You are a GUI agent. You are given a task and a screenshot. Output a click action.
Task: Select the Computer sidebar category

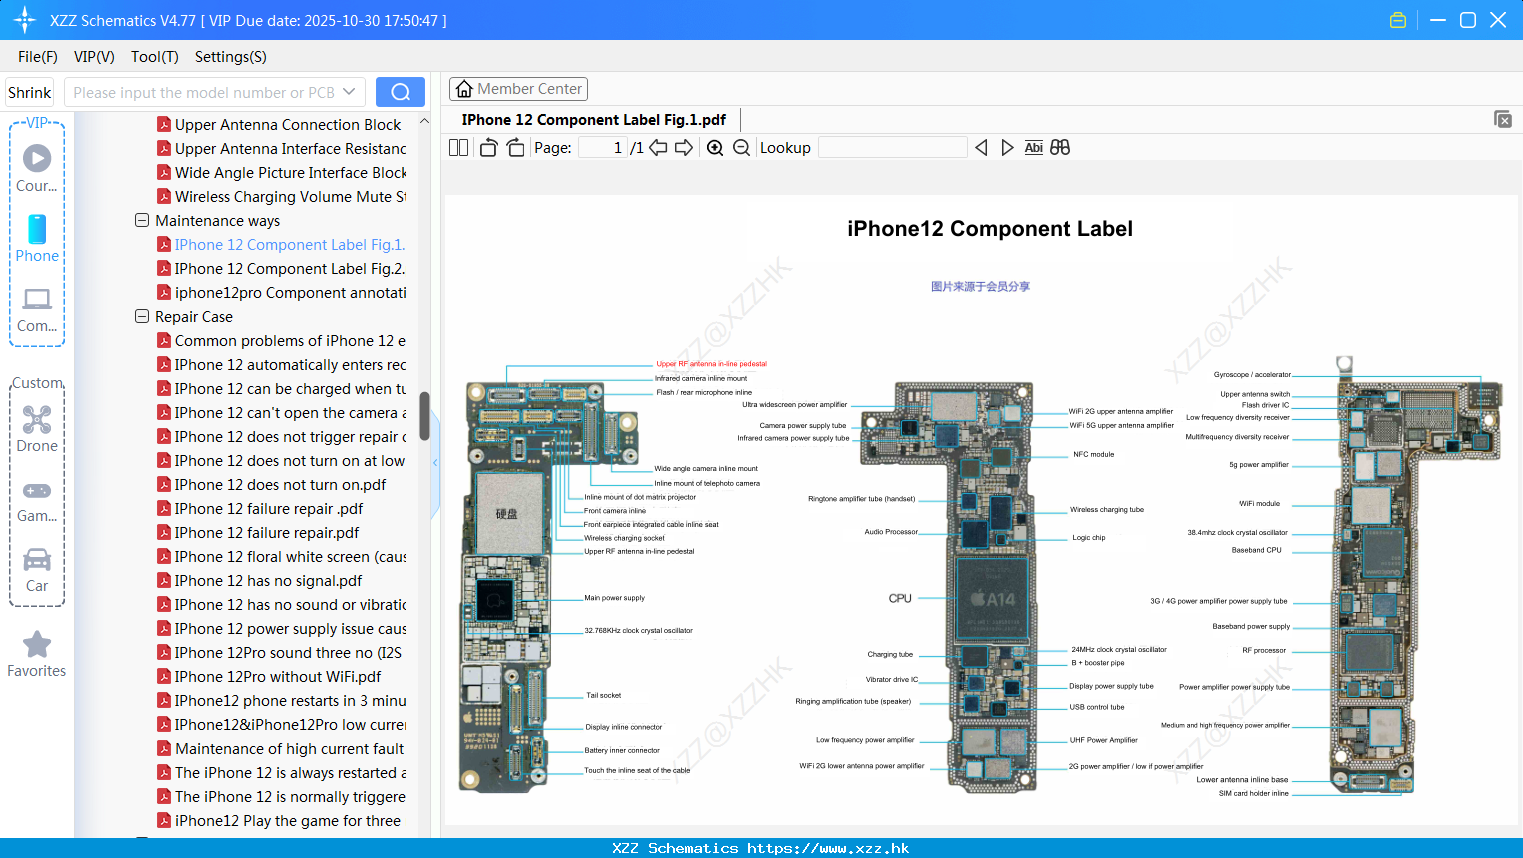[37, 309]
